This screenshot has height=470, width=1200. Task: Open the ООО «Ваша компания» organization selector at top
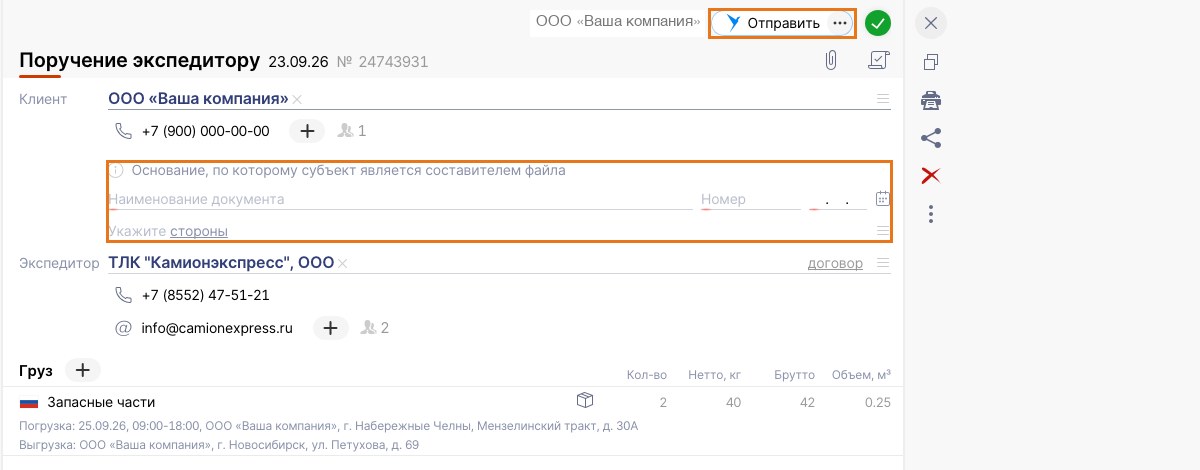pos(618,22)
